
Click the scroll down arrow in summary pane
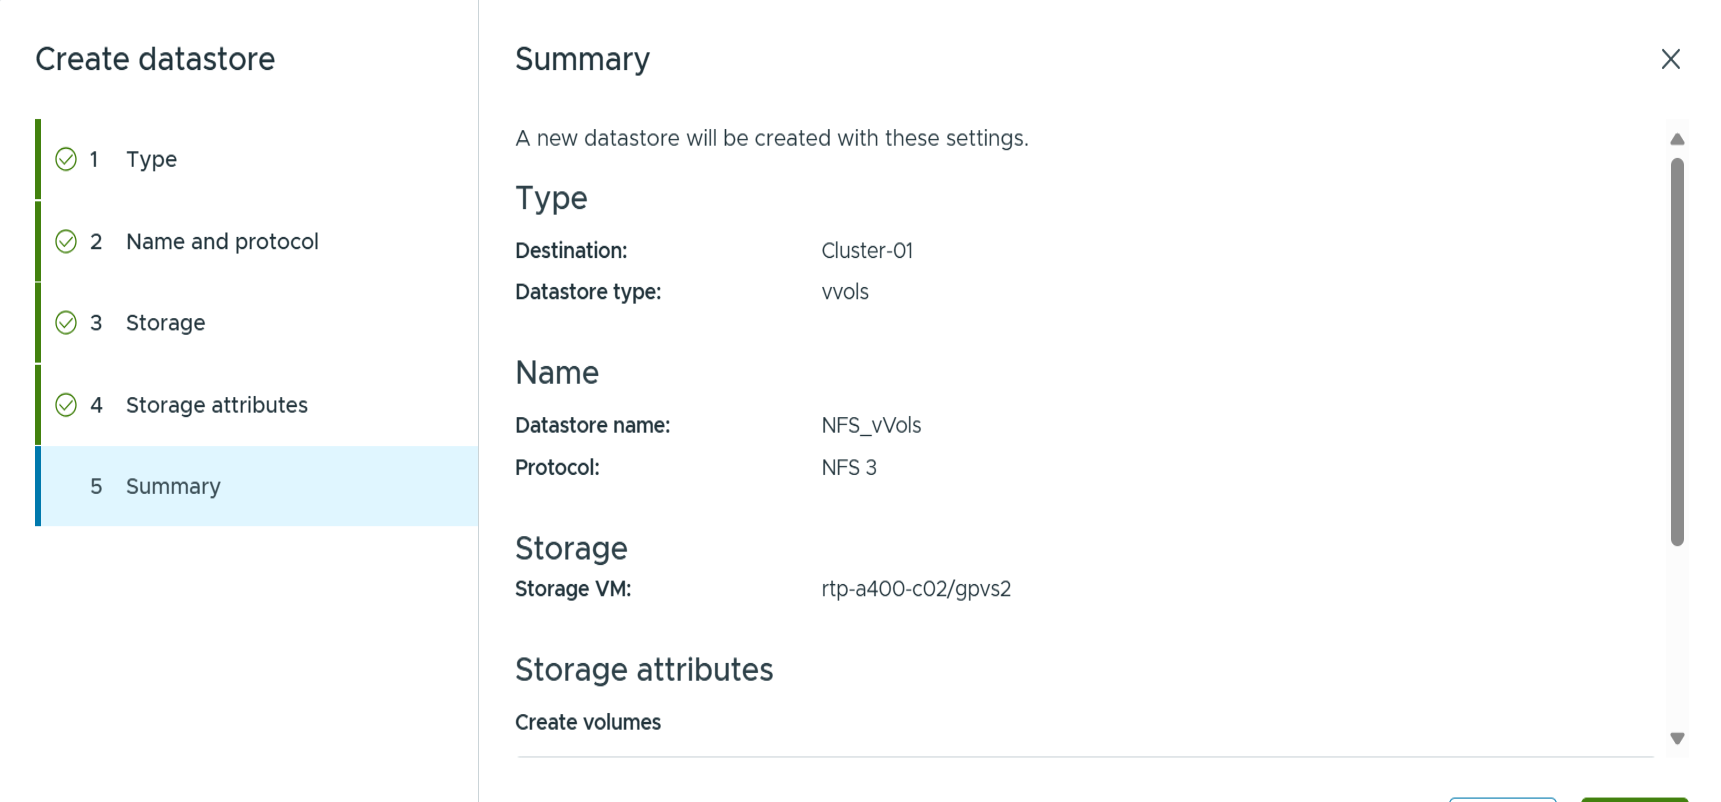[x=1677, y=738]
